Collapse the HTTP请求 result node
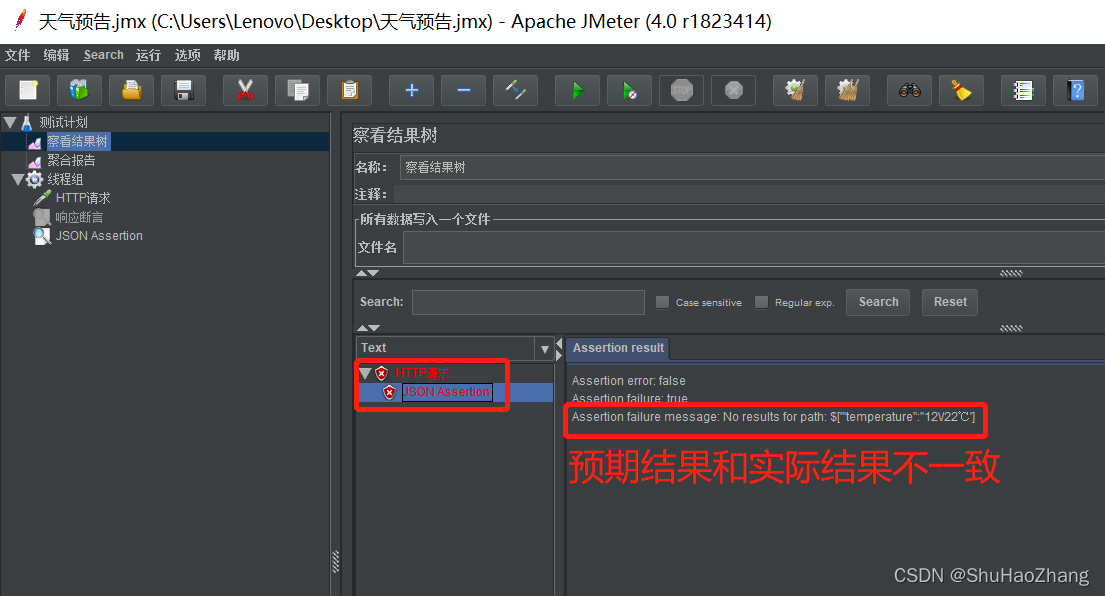The image size is (1105, 596). (x=365, y=373)
